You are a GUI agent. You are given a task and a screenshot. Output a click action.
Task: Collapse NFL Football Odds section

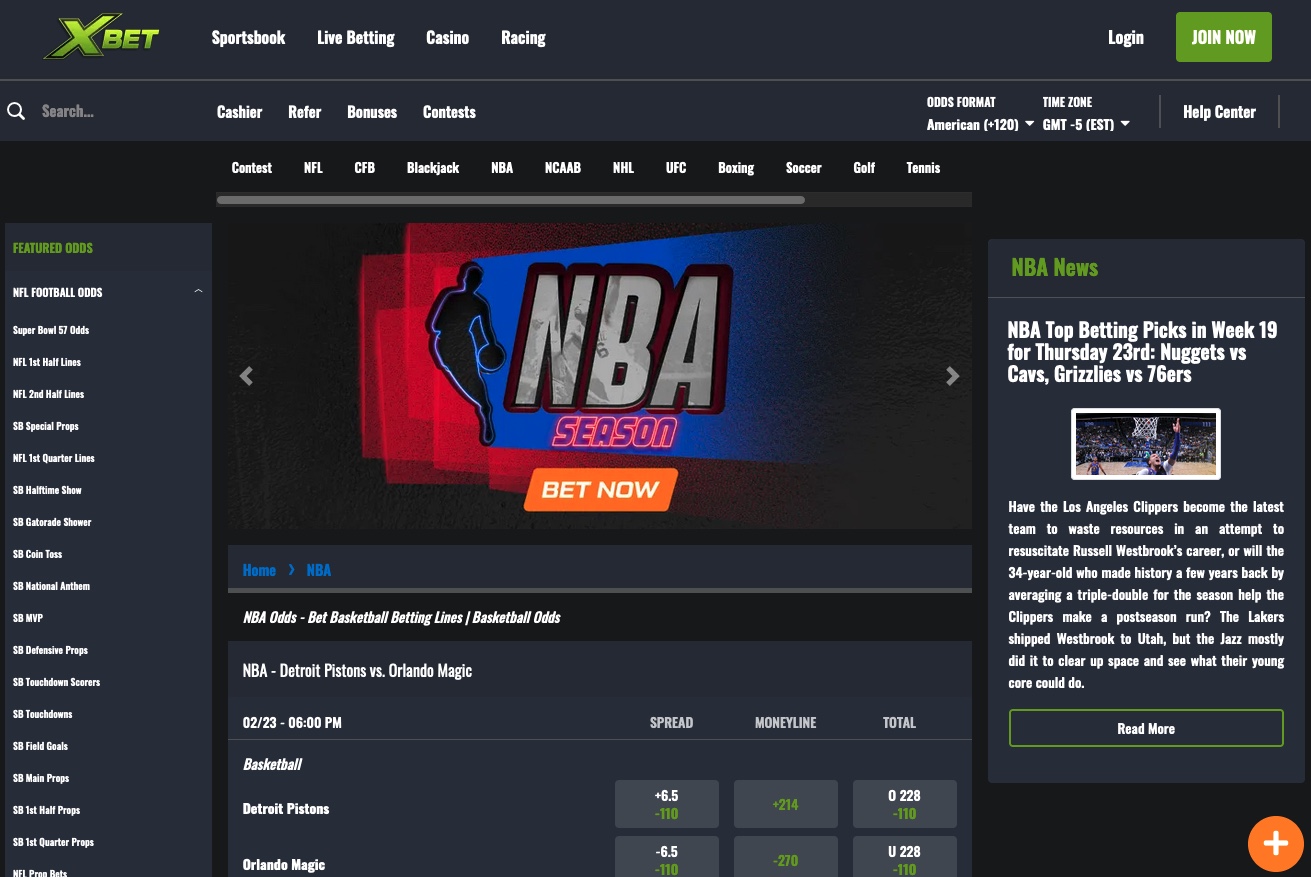[x=198, y=292]
